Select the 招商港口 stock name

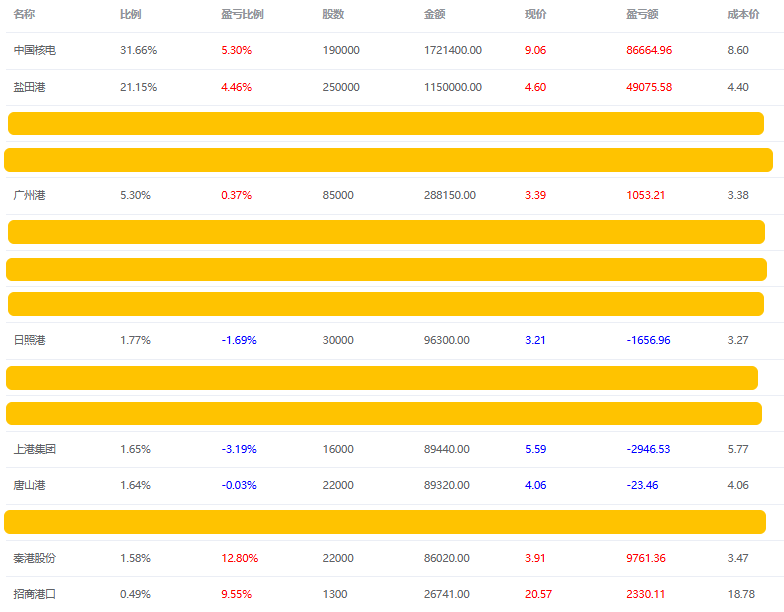tap(34, 594)
